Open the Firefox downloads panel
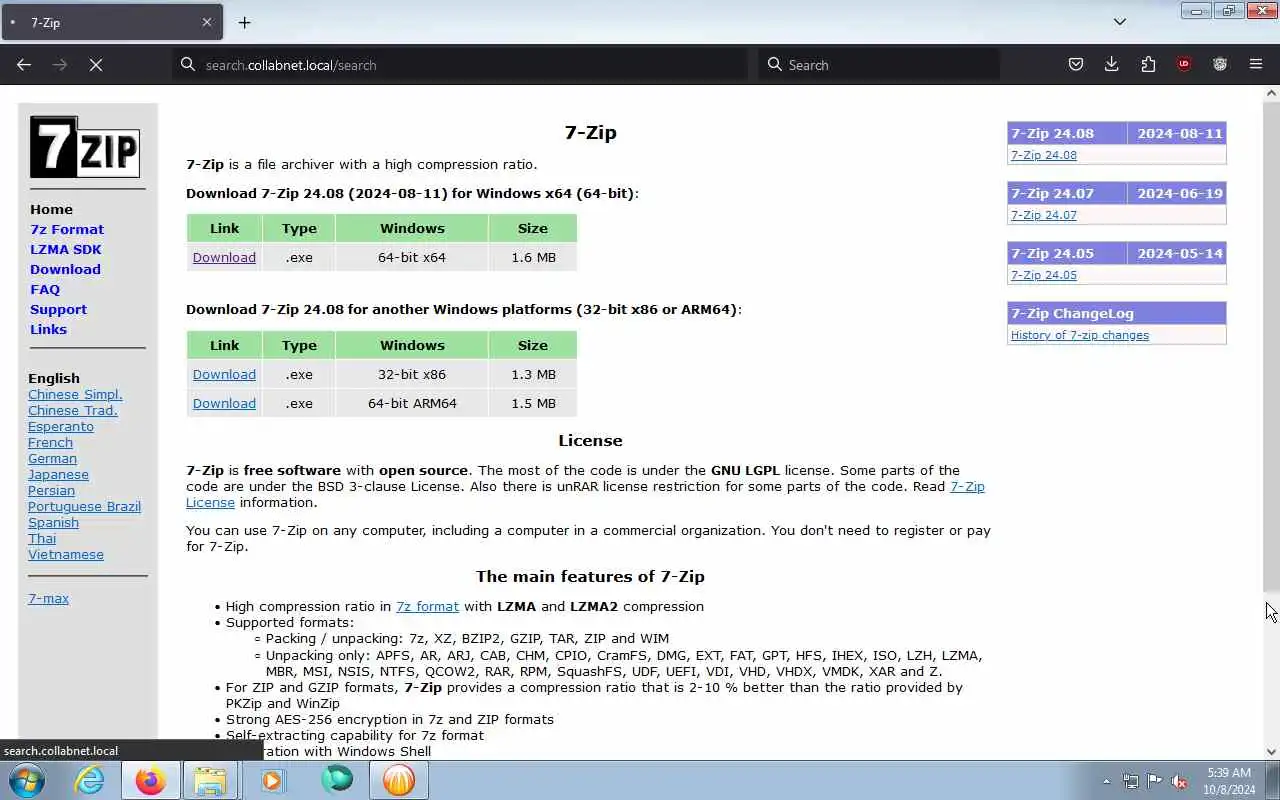This screenshot has width=1280, height=800. click(x=1111, y=64)
